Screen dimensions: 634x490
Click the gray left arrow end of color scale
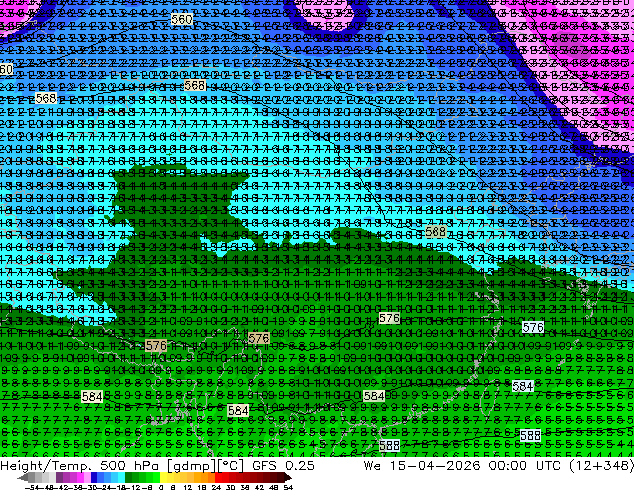pyautogui.click(x=23, y=477)
